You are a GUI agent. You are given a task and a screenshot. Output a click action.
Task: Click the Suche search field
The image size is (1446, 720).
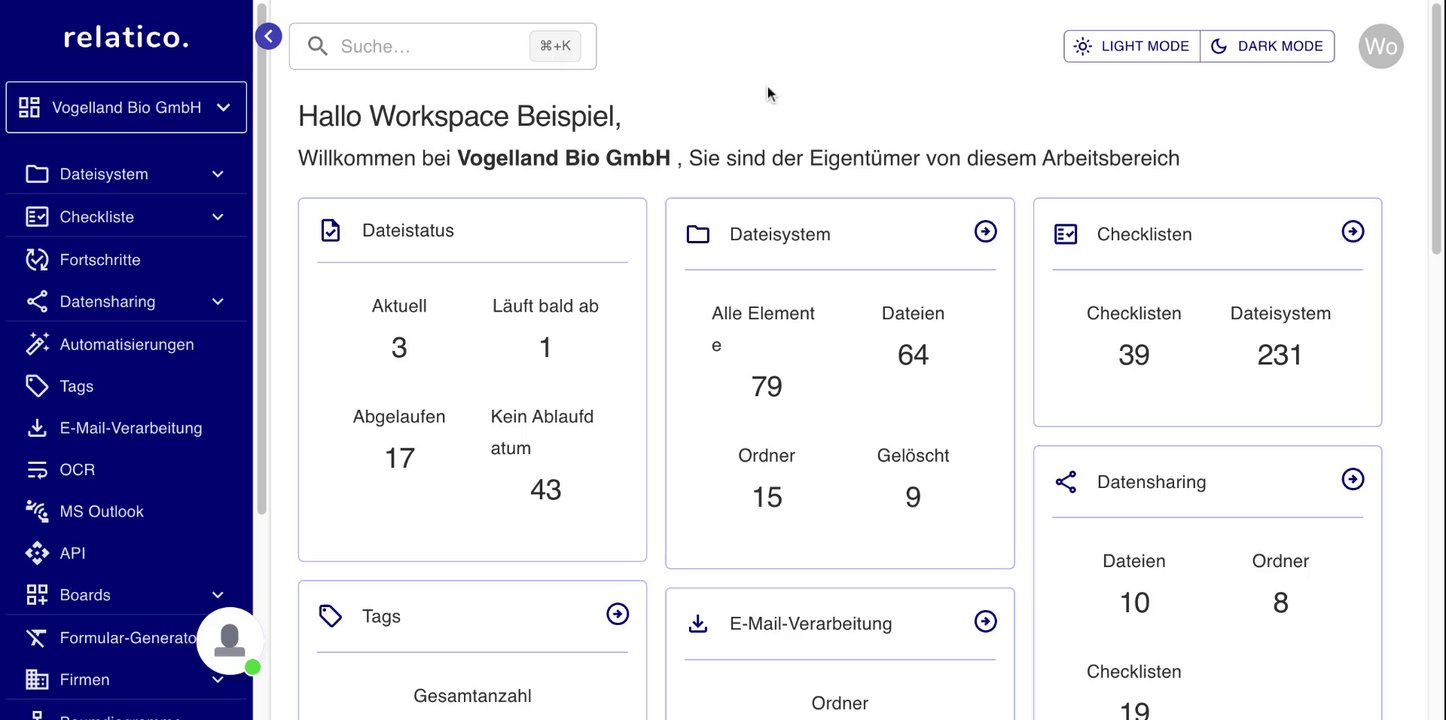(430, 46)
